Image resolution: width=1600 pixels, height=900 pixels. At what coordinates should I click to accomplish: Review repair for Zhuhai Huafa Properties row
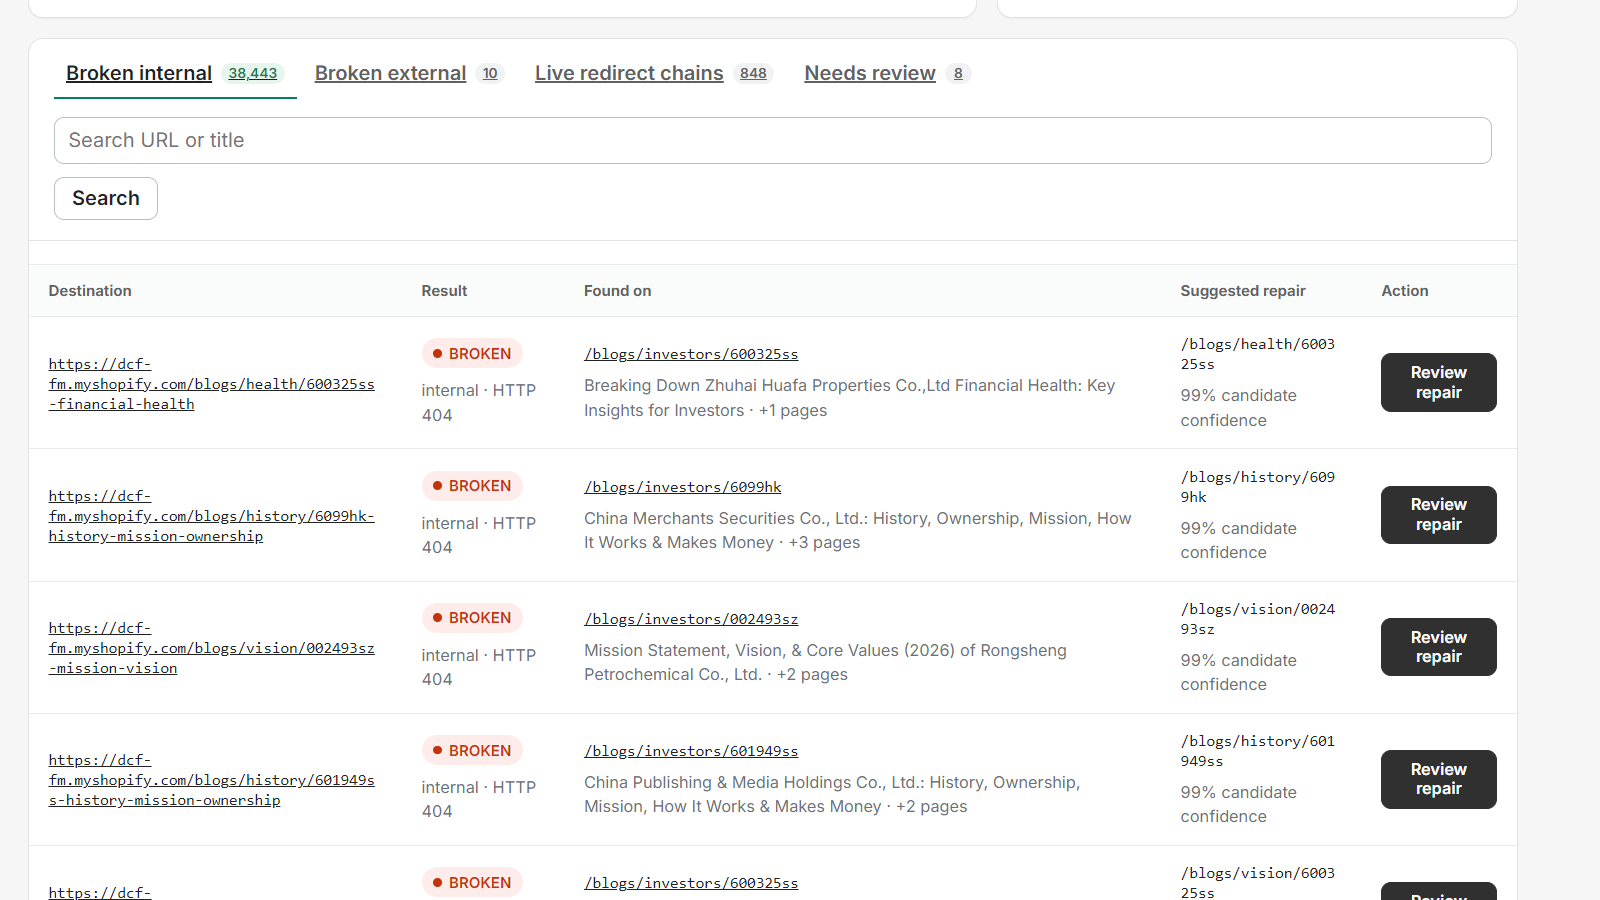tap(1438, 382)
